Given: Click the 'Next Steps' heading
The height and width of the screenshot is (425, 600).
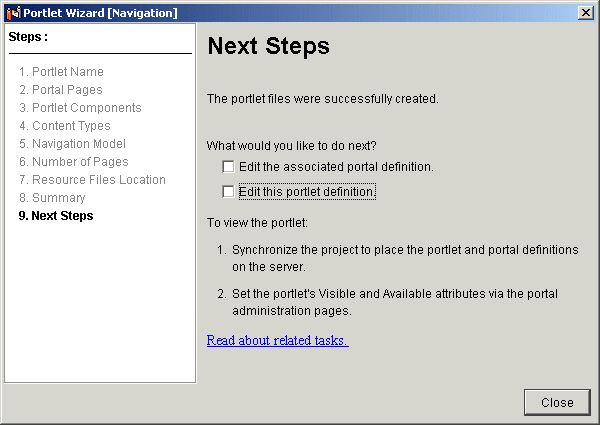Looking at the screenshot, I should click(268, 46).
